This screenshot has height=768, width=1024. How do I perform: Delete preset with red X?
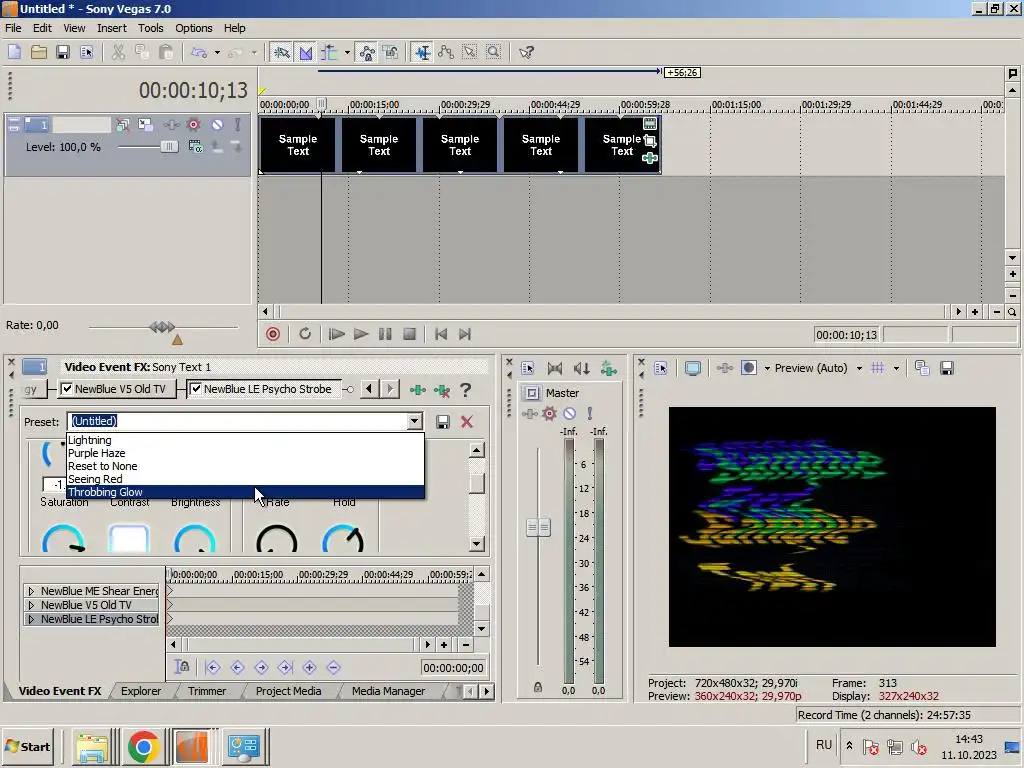467,422
